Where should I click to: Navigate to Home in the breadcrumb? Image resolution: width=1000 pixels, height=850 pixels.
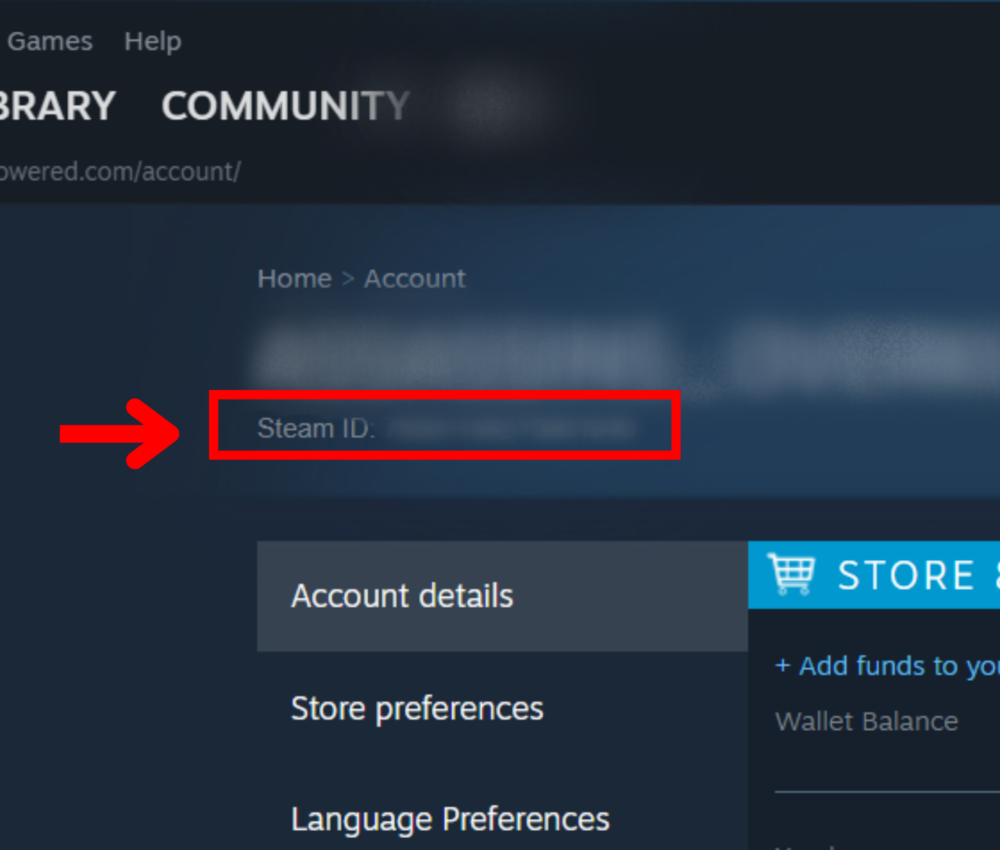295,279
